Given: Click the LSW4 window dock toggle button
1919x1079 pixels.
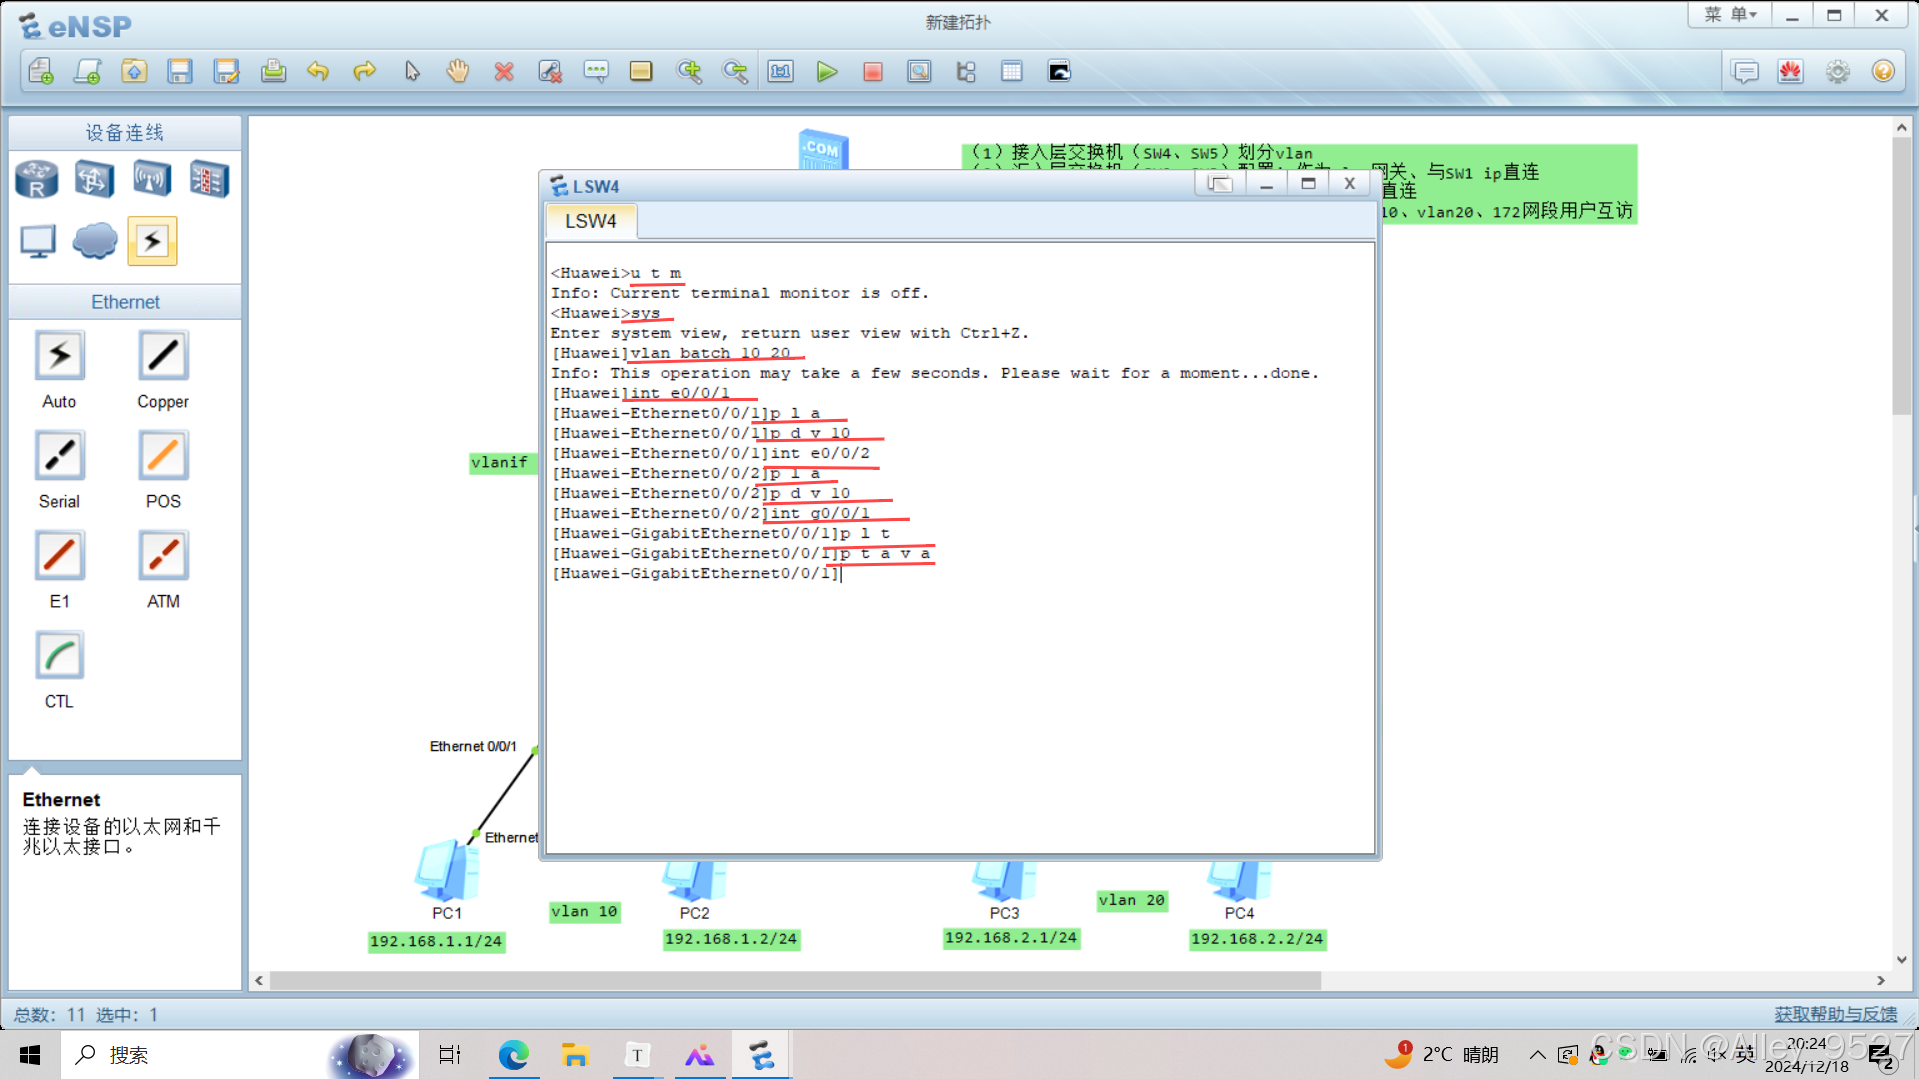Looking at the screenshot, I should coord(1220,183).
